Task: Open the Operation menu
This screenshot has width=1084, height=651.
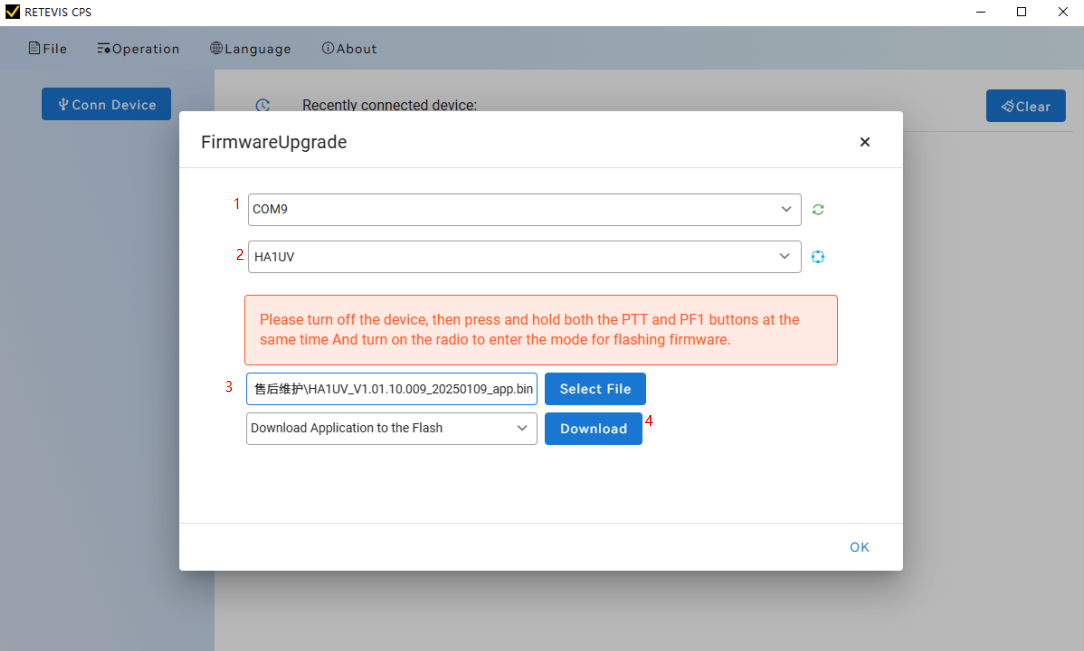Action: (x=138, y=48)
